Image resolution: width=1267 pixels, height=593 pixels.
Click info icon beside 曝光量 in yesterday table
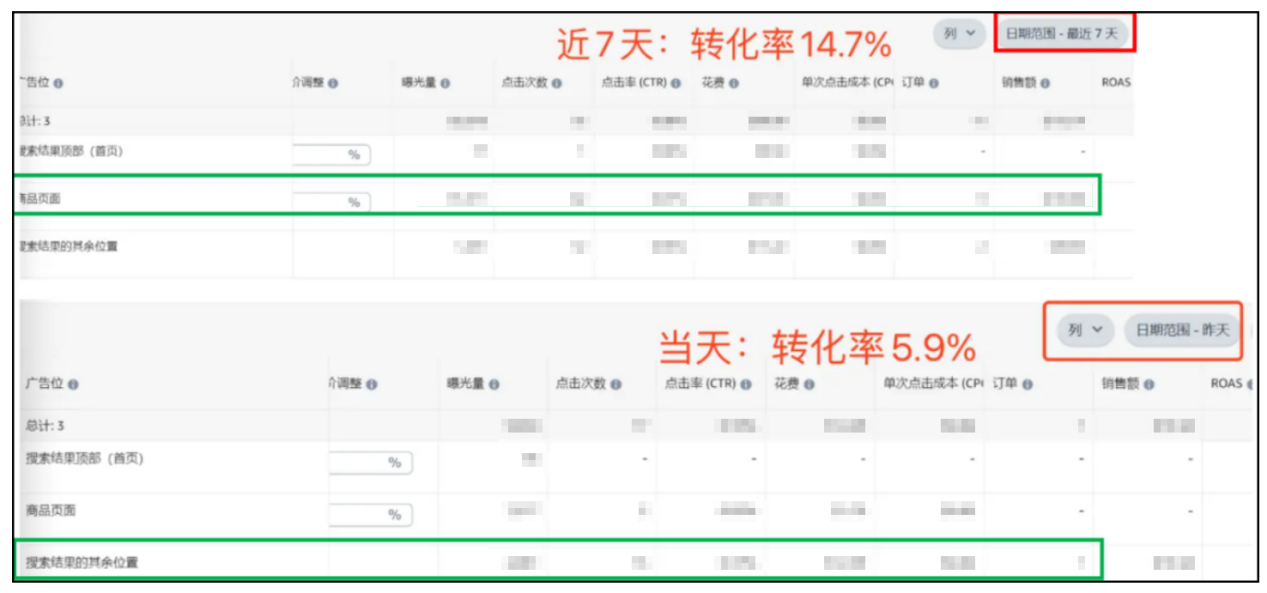tap(494, 384)
